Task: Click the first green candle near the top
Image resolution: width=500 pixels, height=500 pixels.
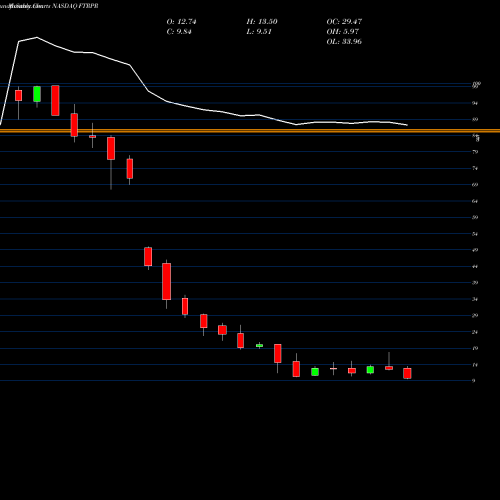Action: (37, 94)
